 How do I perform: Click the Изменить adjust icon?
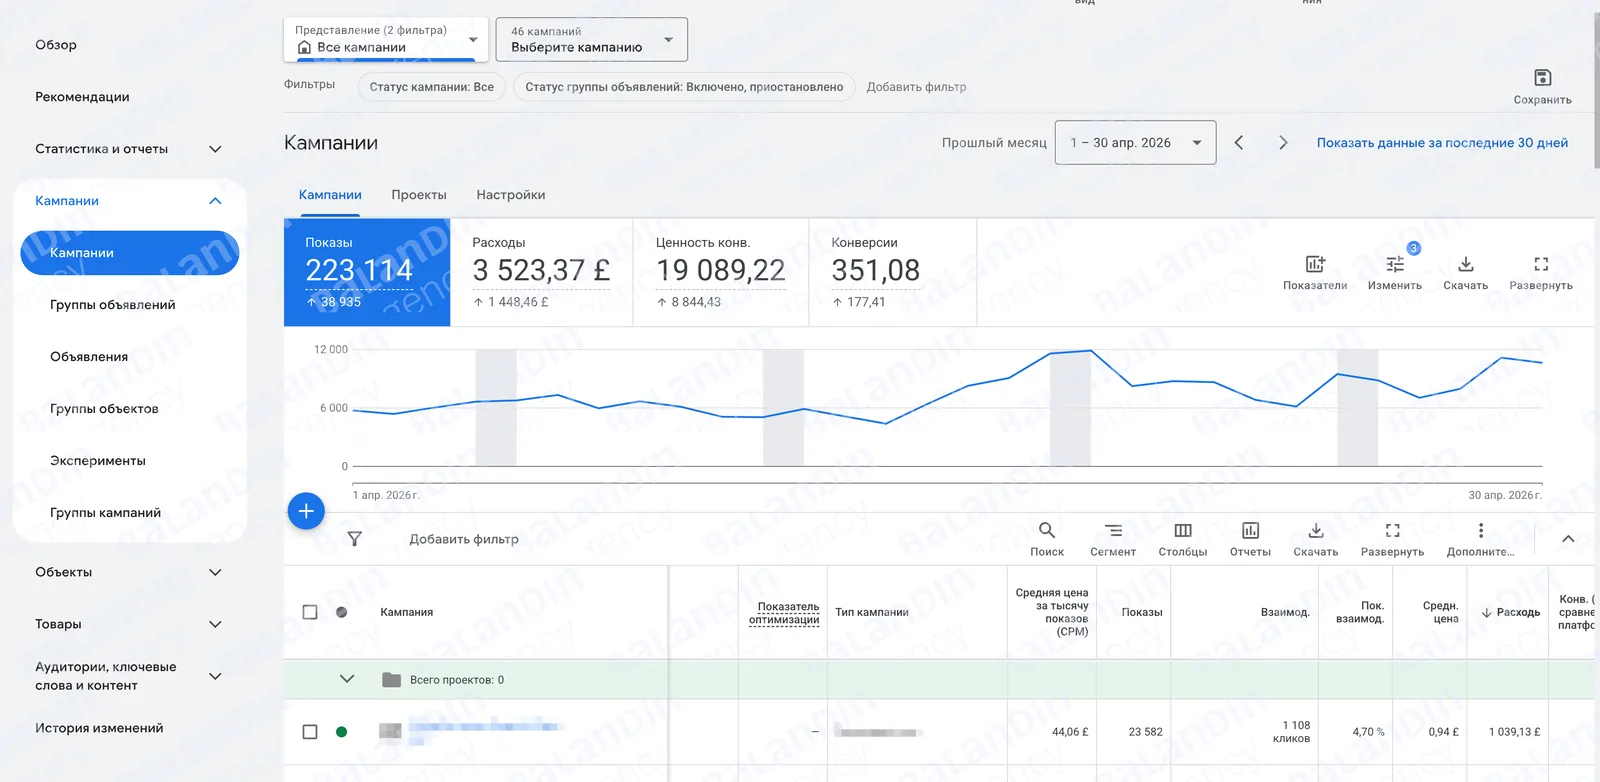[x=1395, y=264]
